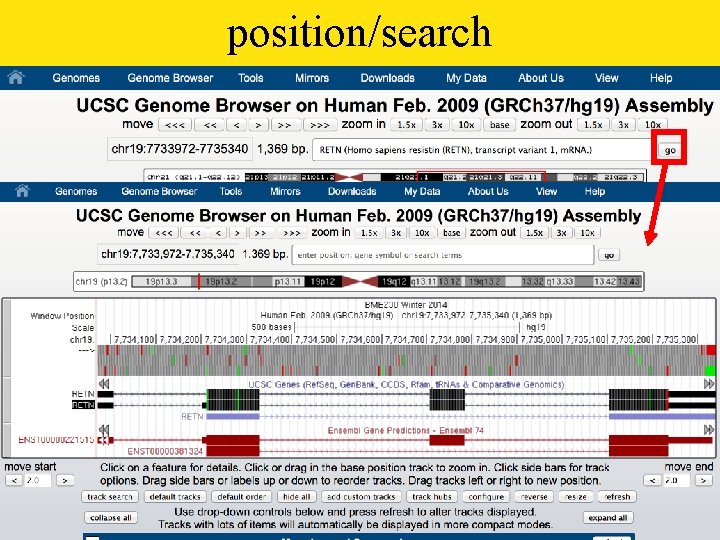Open the Genomes menu in the lower browser

(76, 191)
